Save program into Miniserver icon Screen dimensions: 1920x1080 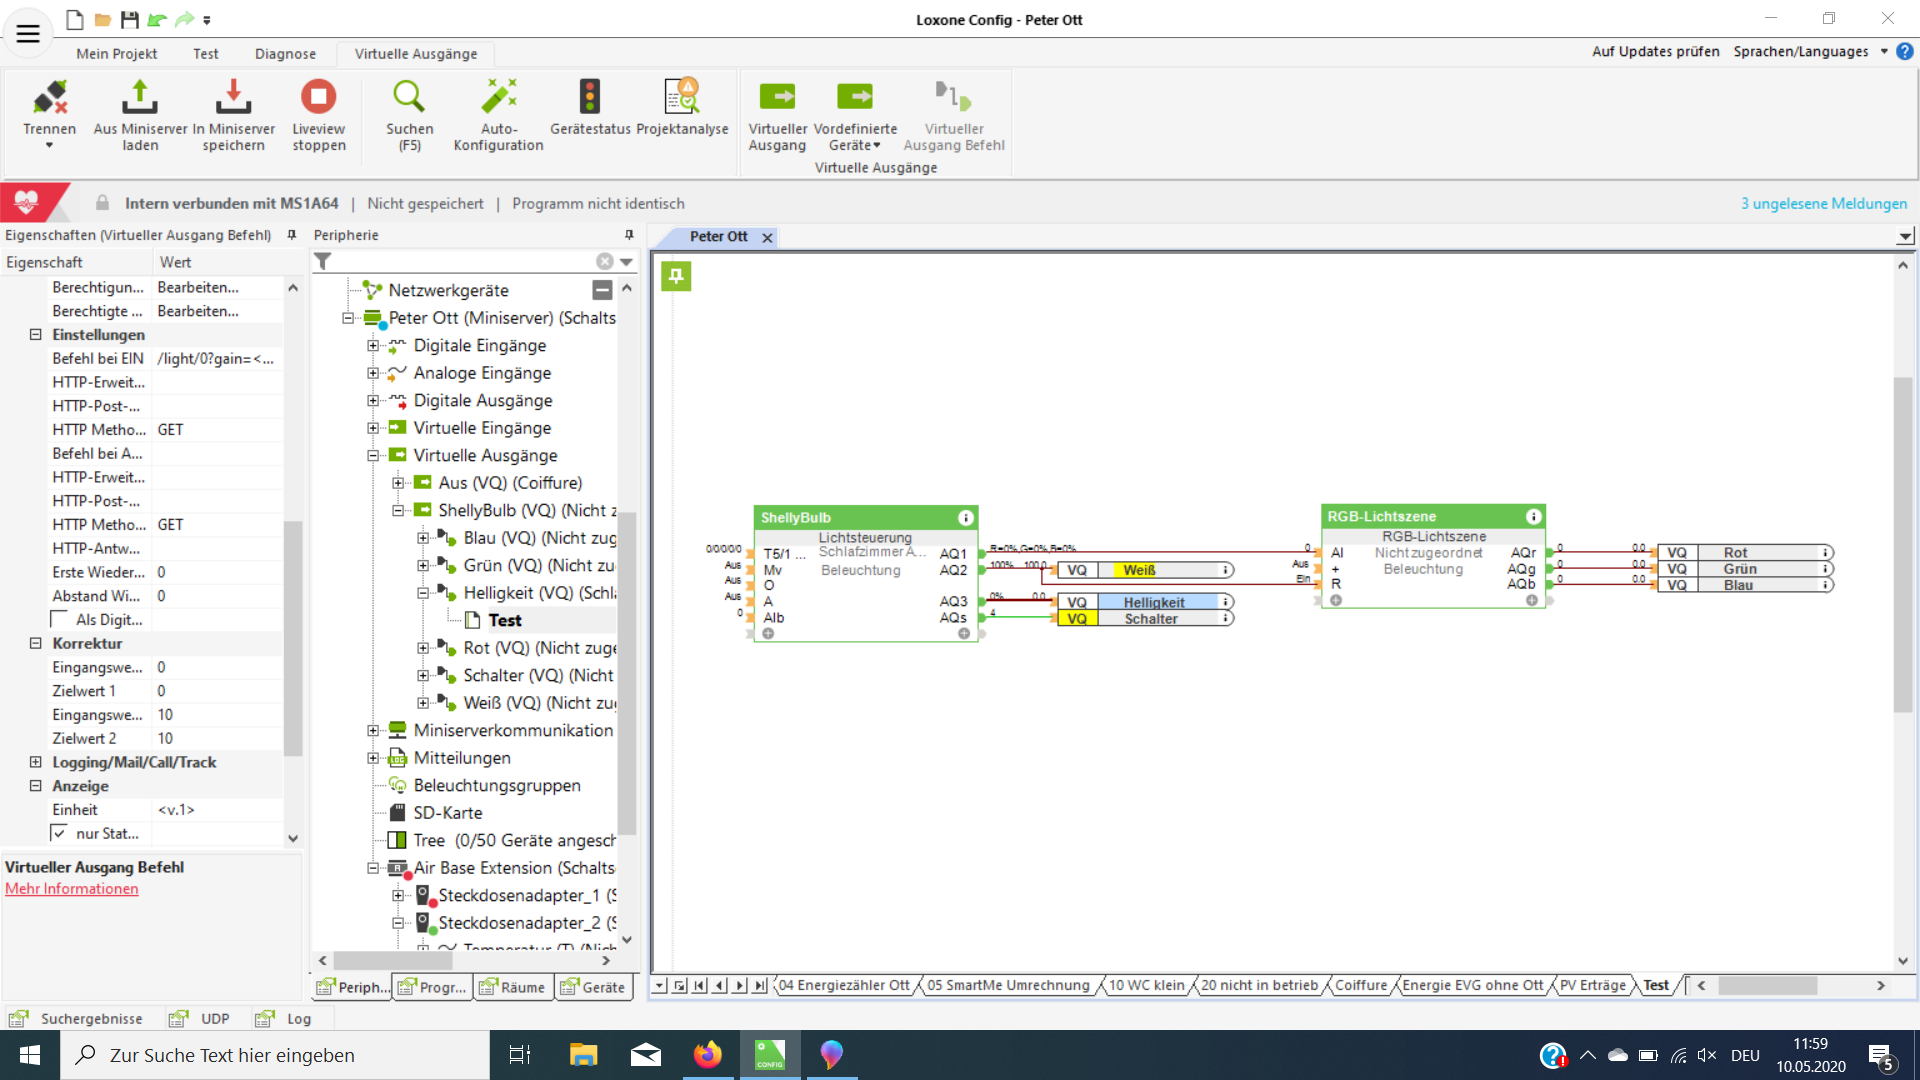[x=233, y=98]
